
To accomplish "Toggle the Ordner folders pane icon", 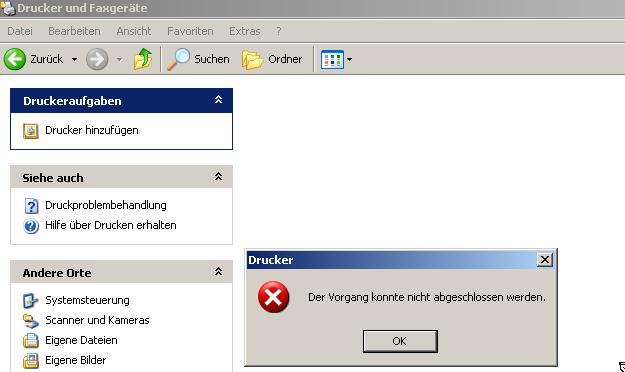I will pos(252,60).
